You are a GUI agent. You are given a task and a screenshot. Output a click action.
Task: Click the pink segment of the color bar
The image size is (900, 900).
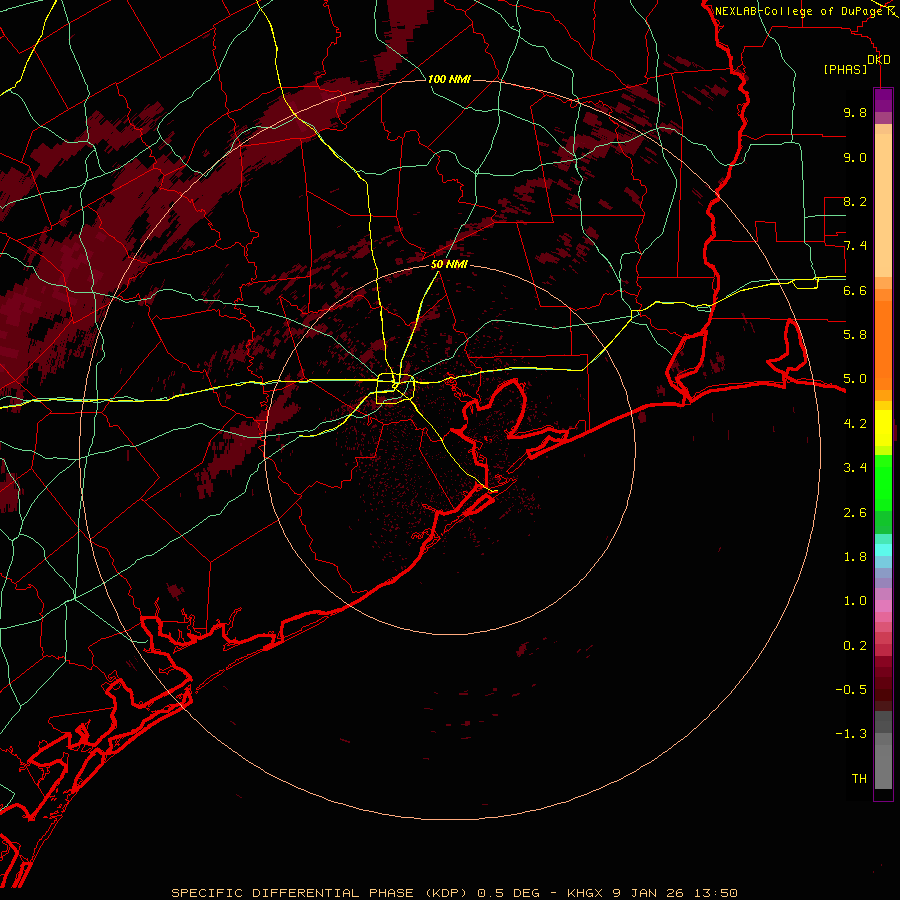(x=883, y=606)
